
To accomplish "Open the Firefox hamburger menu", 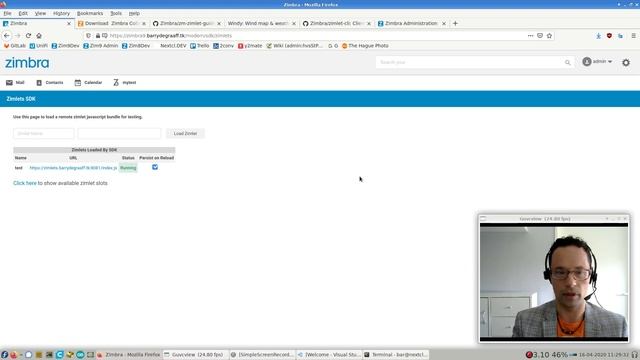I will [x=633, y=36].
